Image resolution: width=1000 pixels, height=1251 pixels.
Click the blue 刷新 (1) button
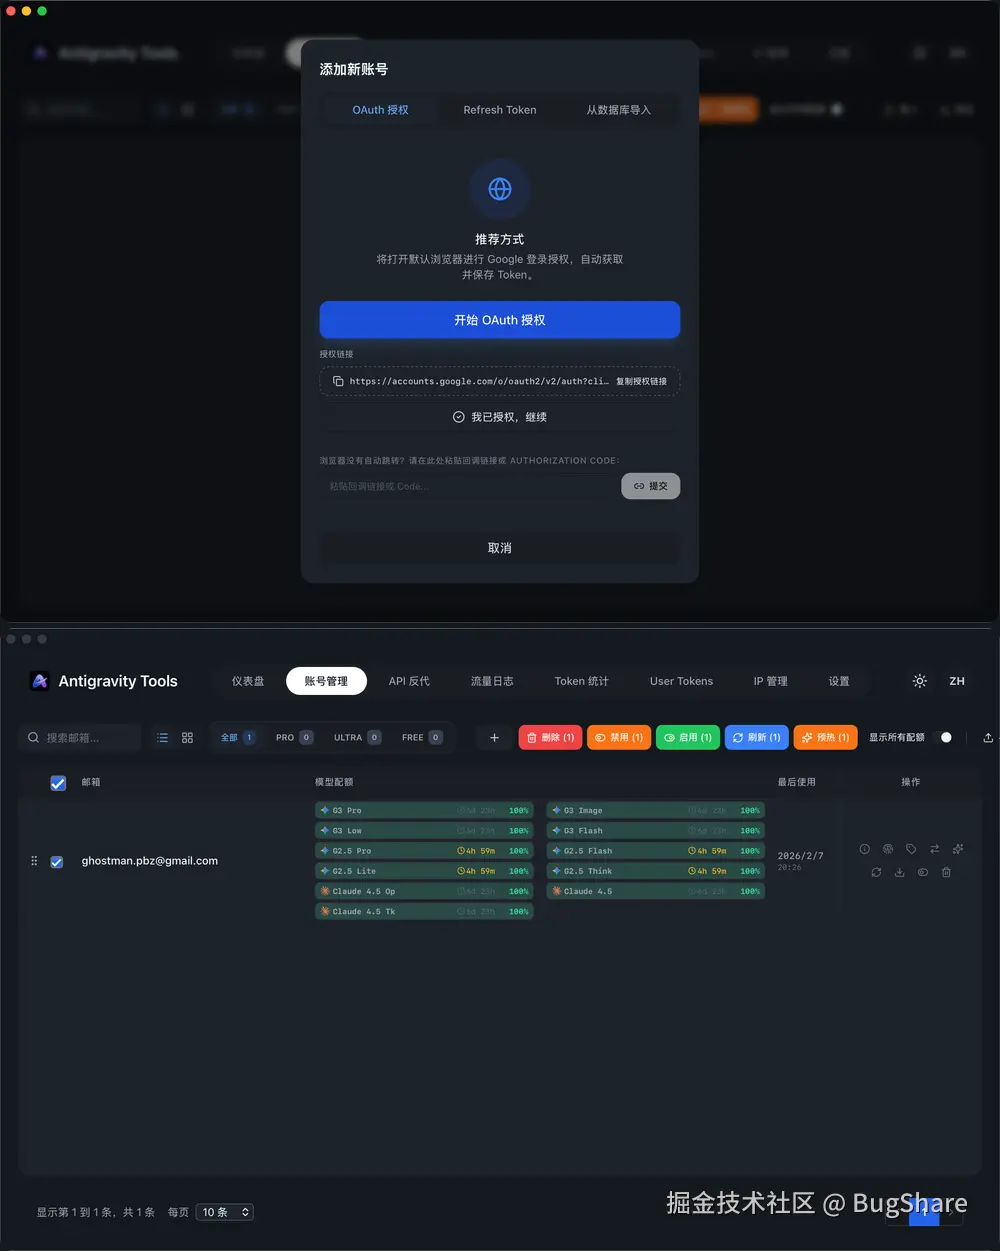click(x=757, y=737)
